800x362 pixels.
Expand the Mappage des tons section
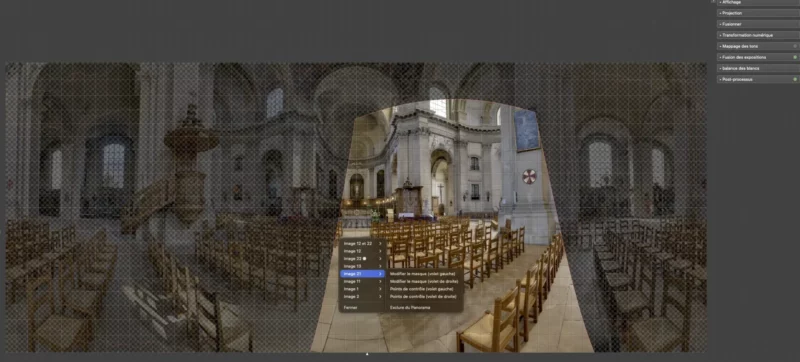click(758, 46)
